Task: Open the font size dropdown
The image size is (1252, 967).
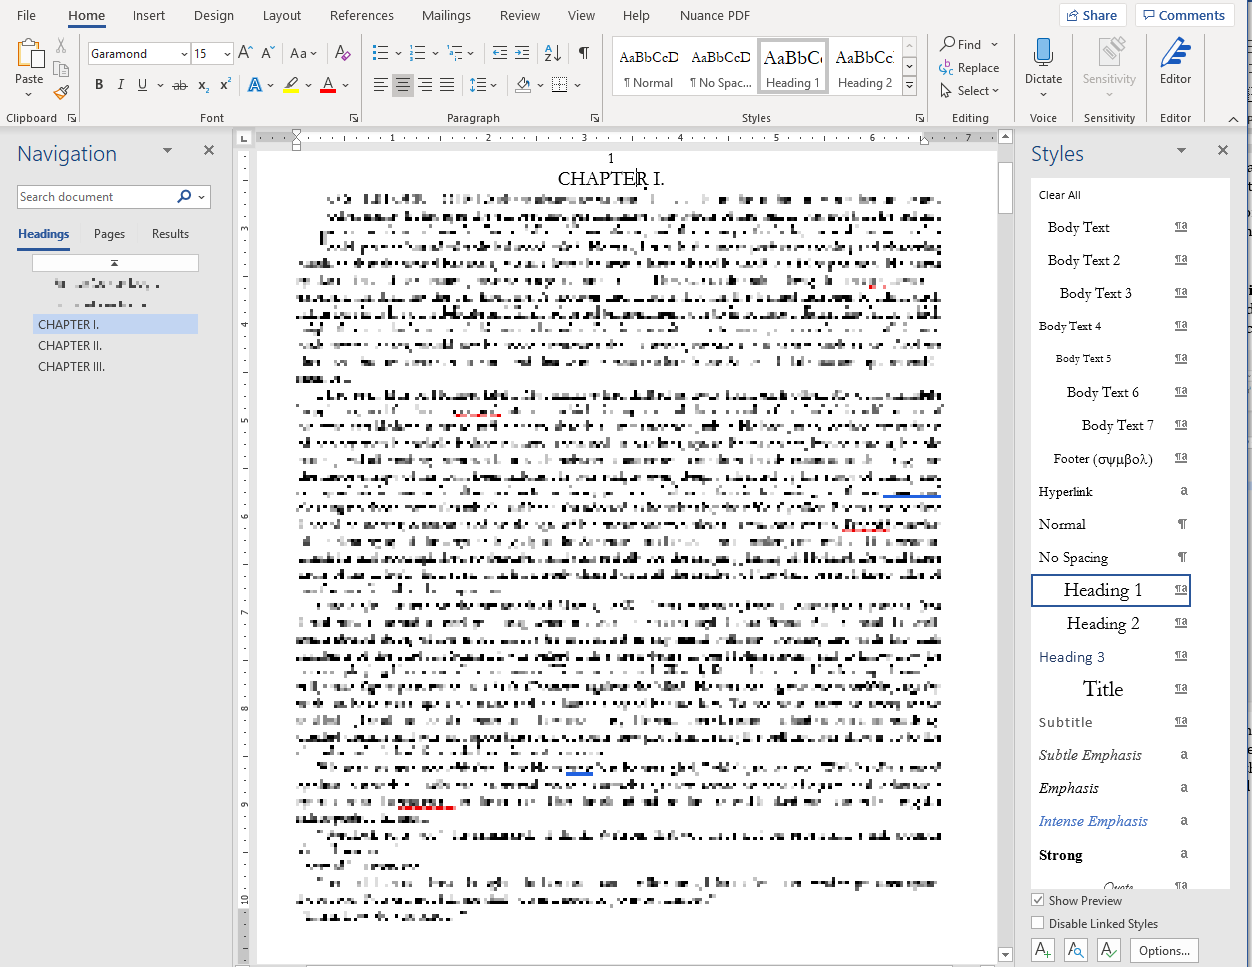Action: pos(228,54)
